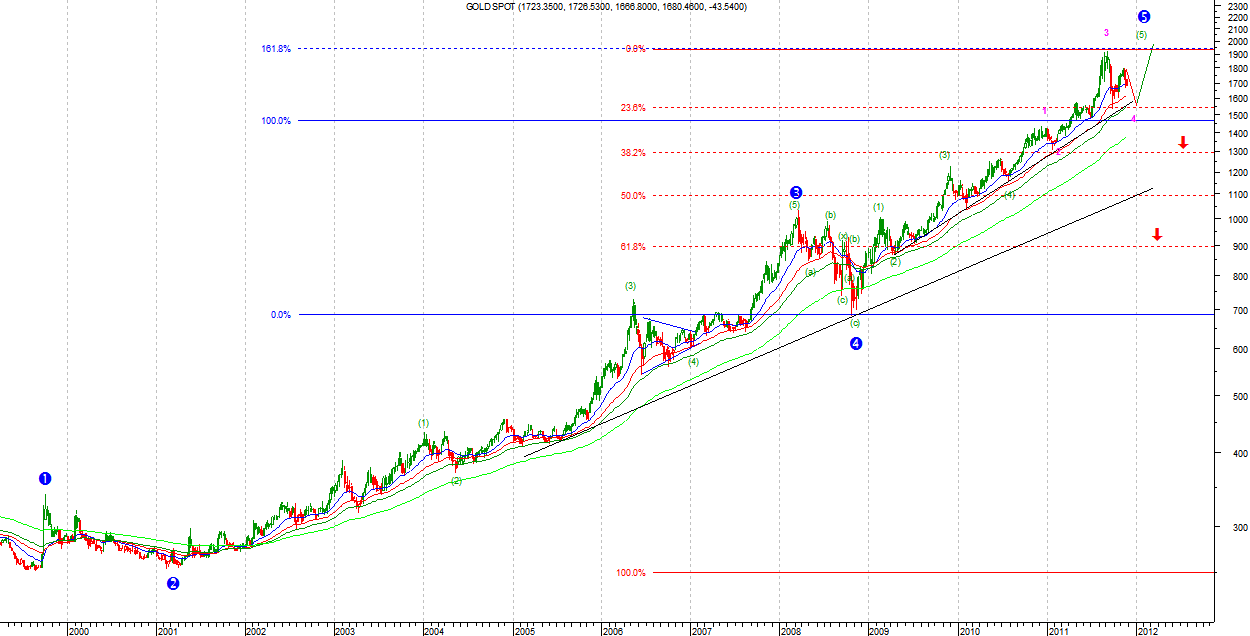
Task: Select the red 50.0% retracement label
Action: pyautogui.click(x=633, y=196)
